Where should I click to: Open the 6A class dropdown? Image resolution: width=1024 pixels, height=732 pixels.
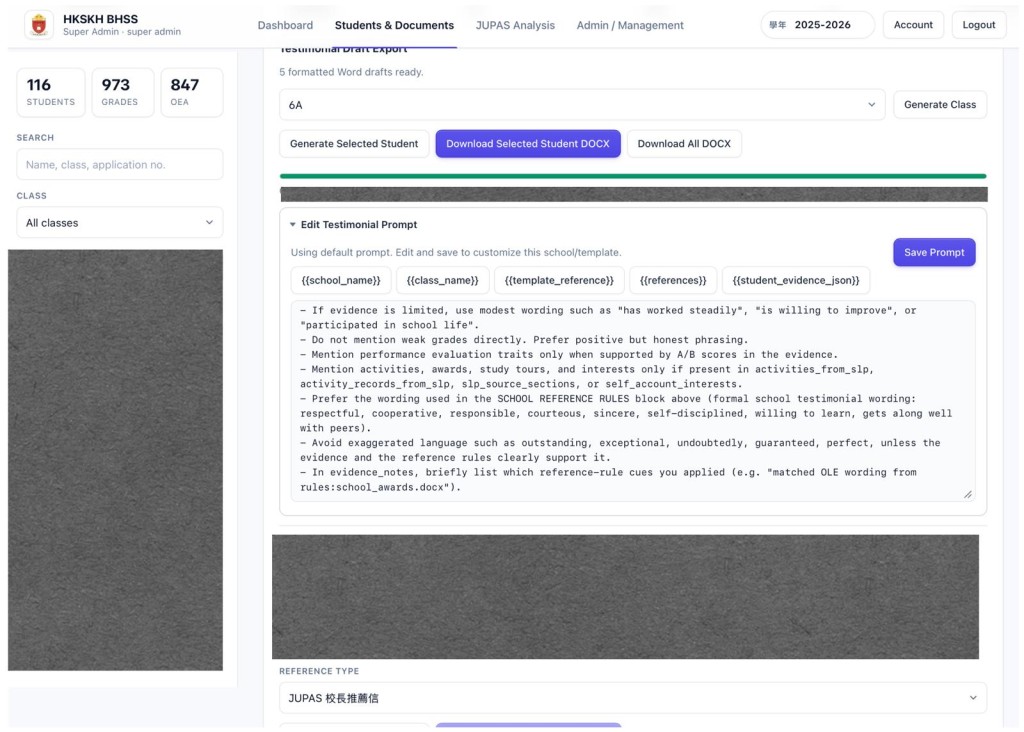point(582,104)
